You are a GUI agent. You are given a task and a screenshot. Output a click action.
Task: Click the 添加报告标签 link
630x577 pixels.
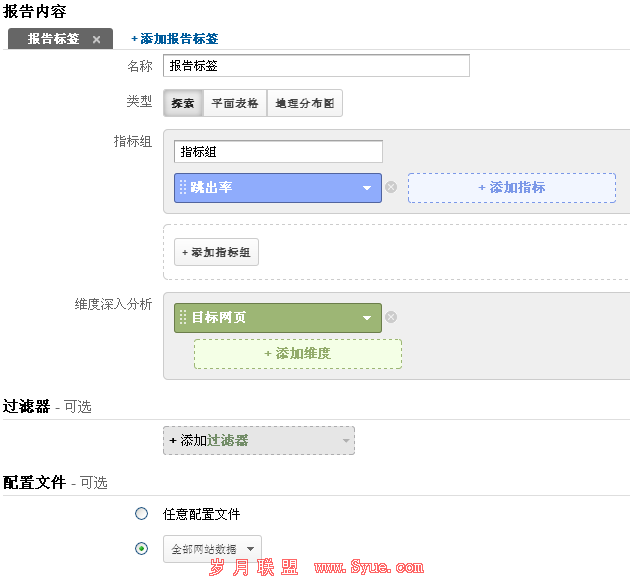pyautogui.click(x=175, y=39)
